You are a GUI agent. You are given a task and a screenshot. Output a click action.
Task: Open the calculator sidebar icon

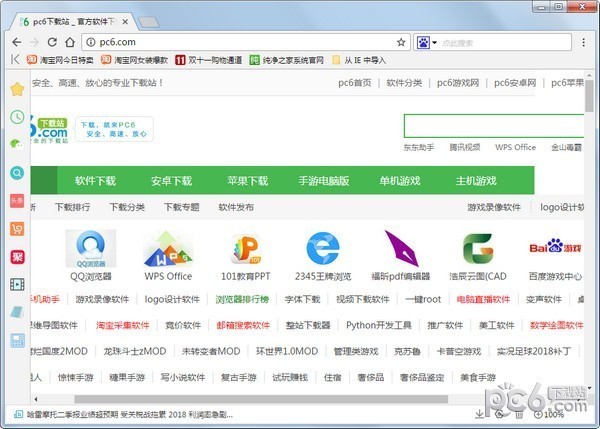click(x=17, y=340)
